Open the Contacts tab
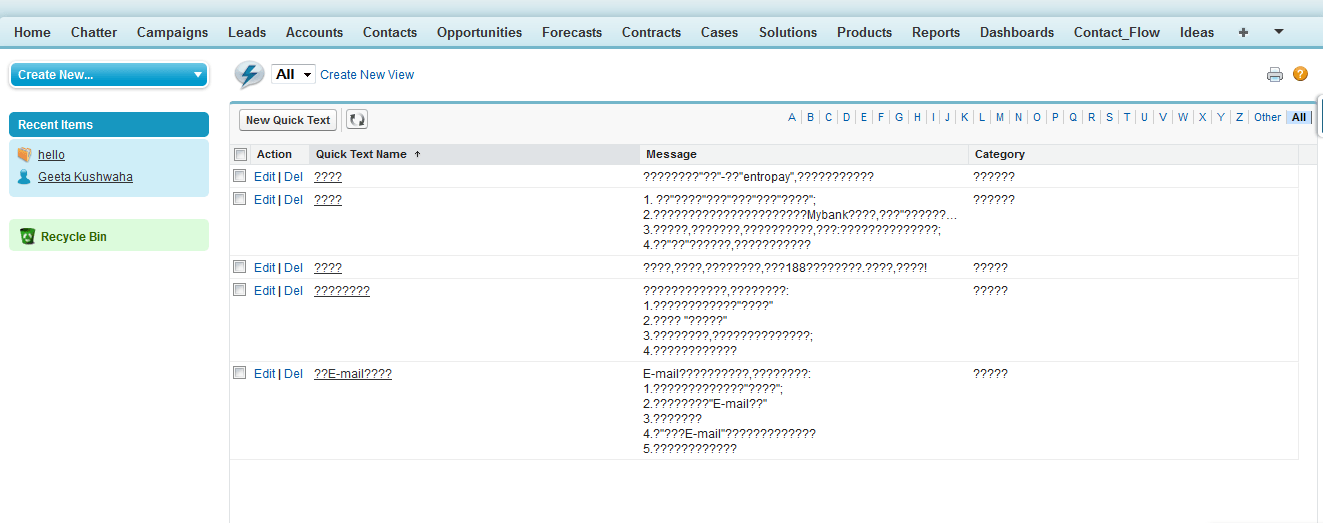This screenshot has height=523, width=1323. click(390, 32)
